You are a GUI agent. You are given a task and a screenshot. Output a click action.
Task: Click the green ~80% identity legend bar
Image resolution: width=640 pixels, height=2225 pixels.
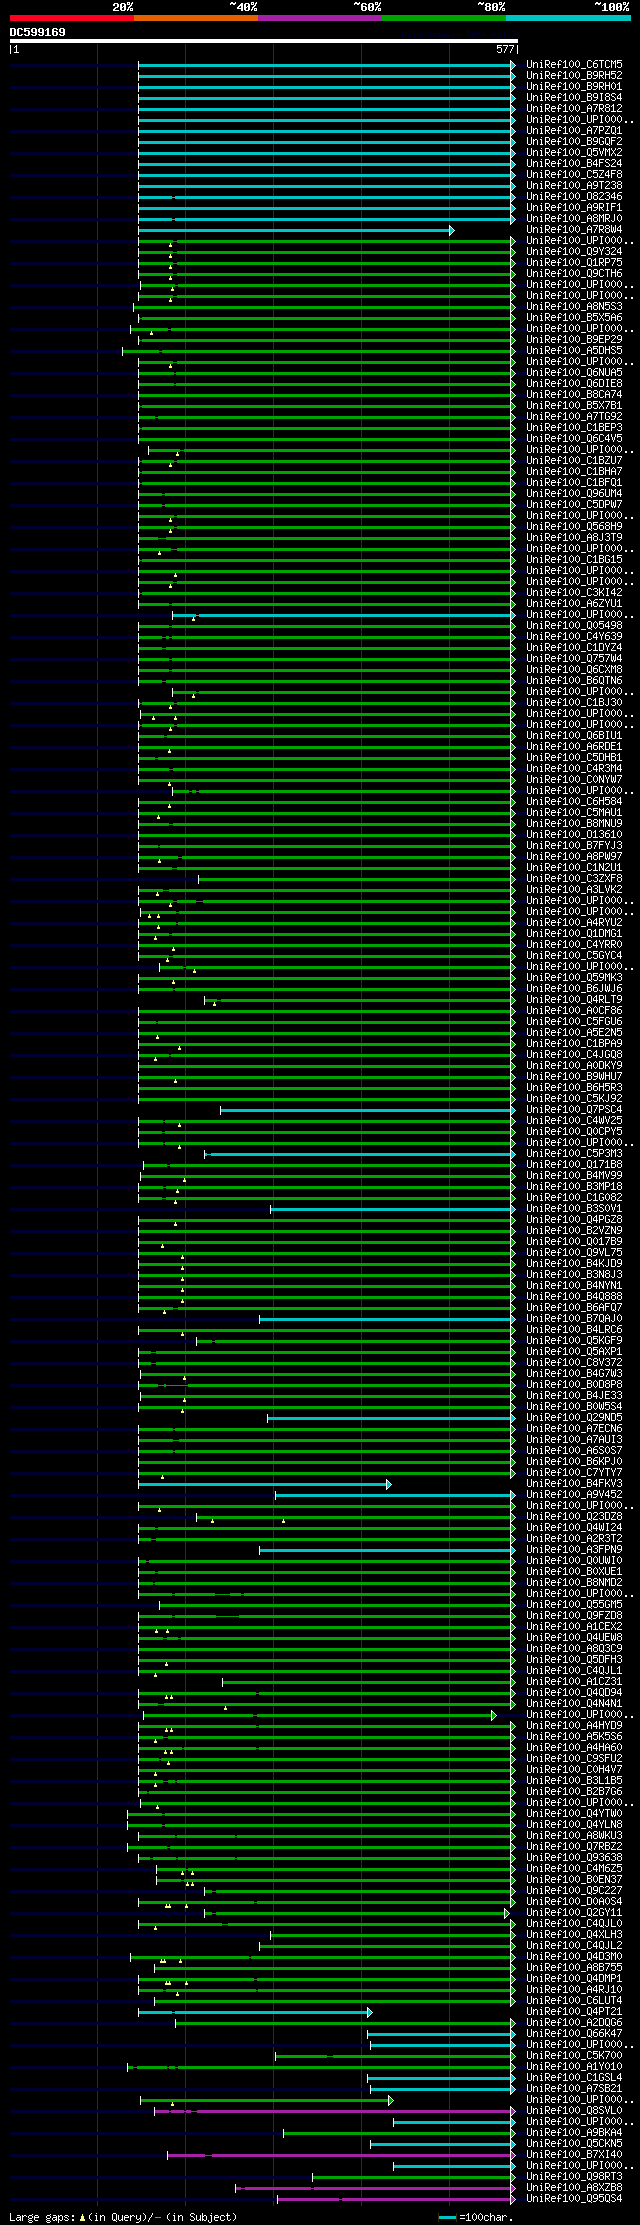pyautogui.click(x=444, y=18)
